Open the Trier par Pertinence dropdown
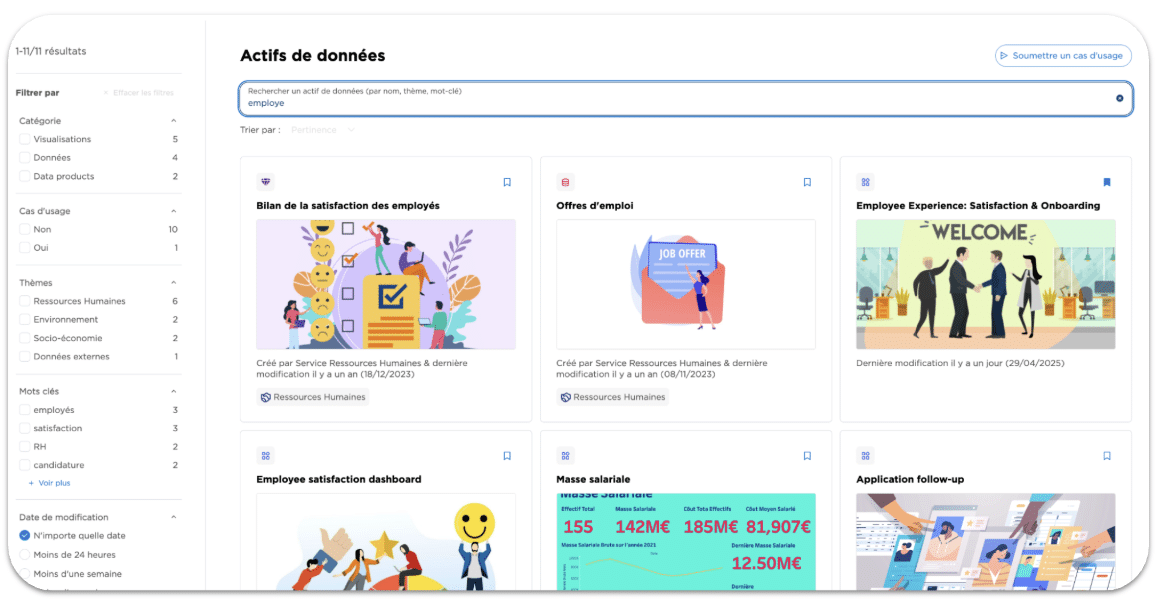The width and height of the screenshot is (1158, 602). tap(322, 130)
